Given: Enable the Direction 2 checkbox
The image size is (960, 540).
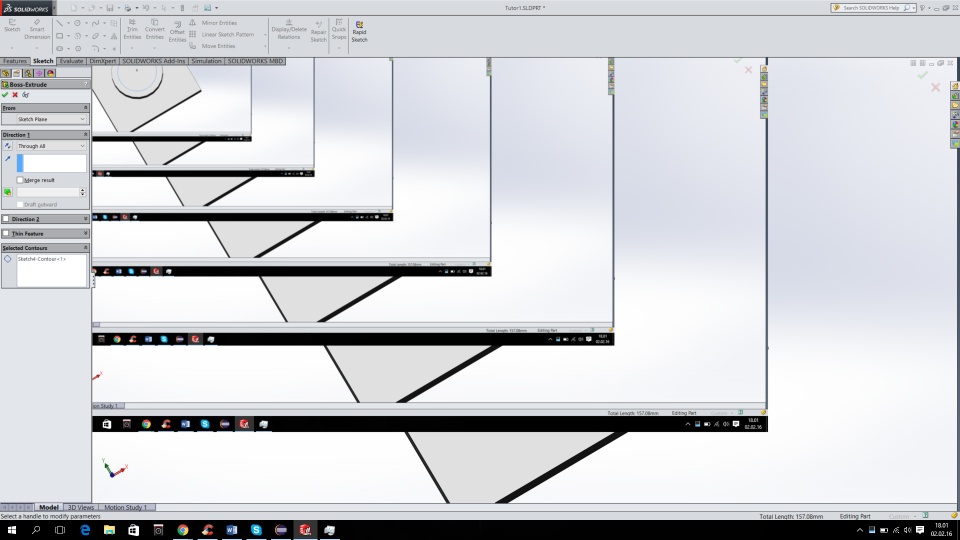Looking at the screenshot, I should [x=6, y=219].
